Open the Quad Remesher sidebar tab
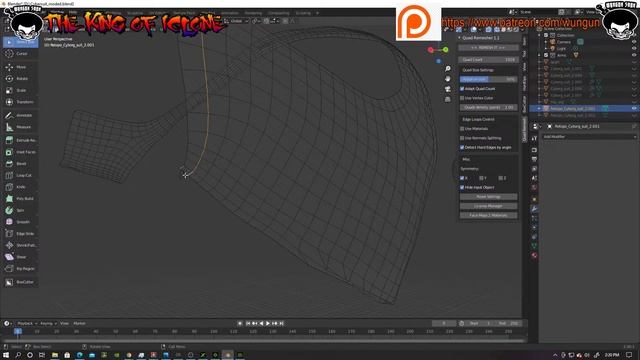640x360 pixels. (x=524, y=129)
